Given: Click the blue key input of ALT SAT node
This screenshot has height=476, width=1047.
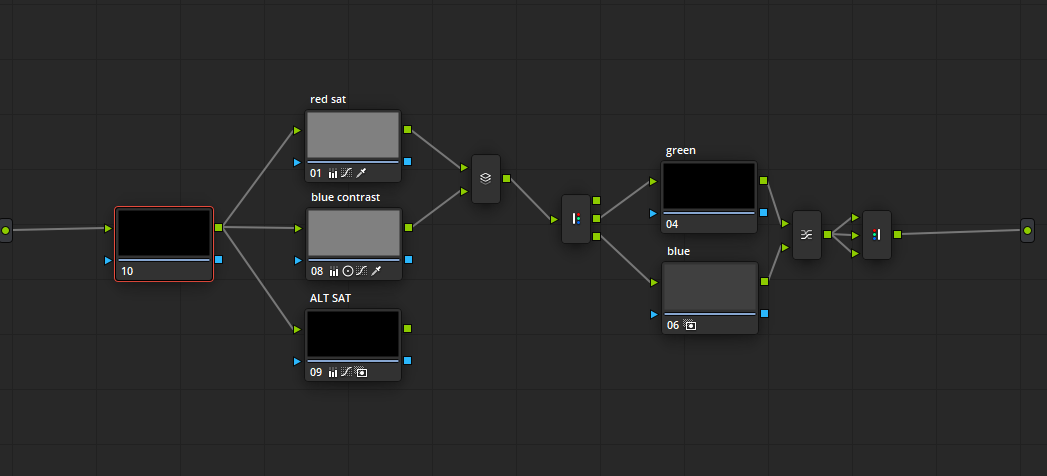Looking at the screenshot, I should pos(297,361).
